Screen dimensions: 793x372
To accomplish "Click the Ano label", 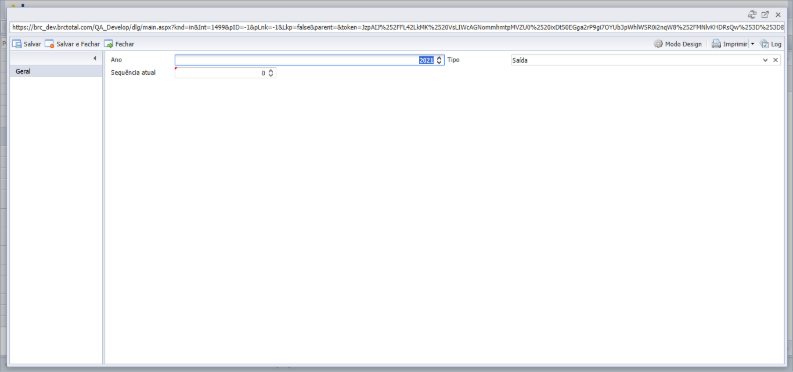I will (x=116, y=60).
